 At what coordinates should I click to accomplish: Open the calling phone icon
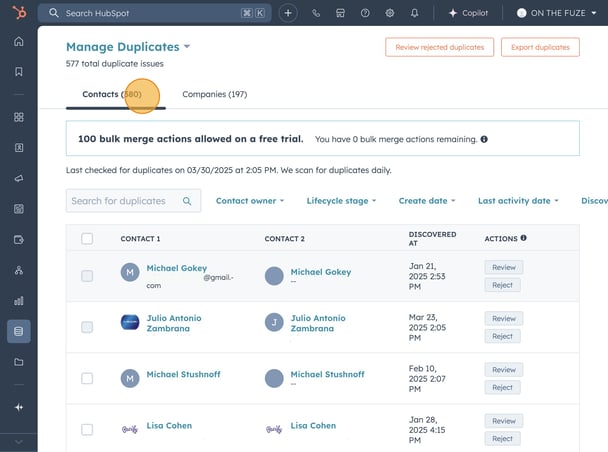click(316, 13)
